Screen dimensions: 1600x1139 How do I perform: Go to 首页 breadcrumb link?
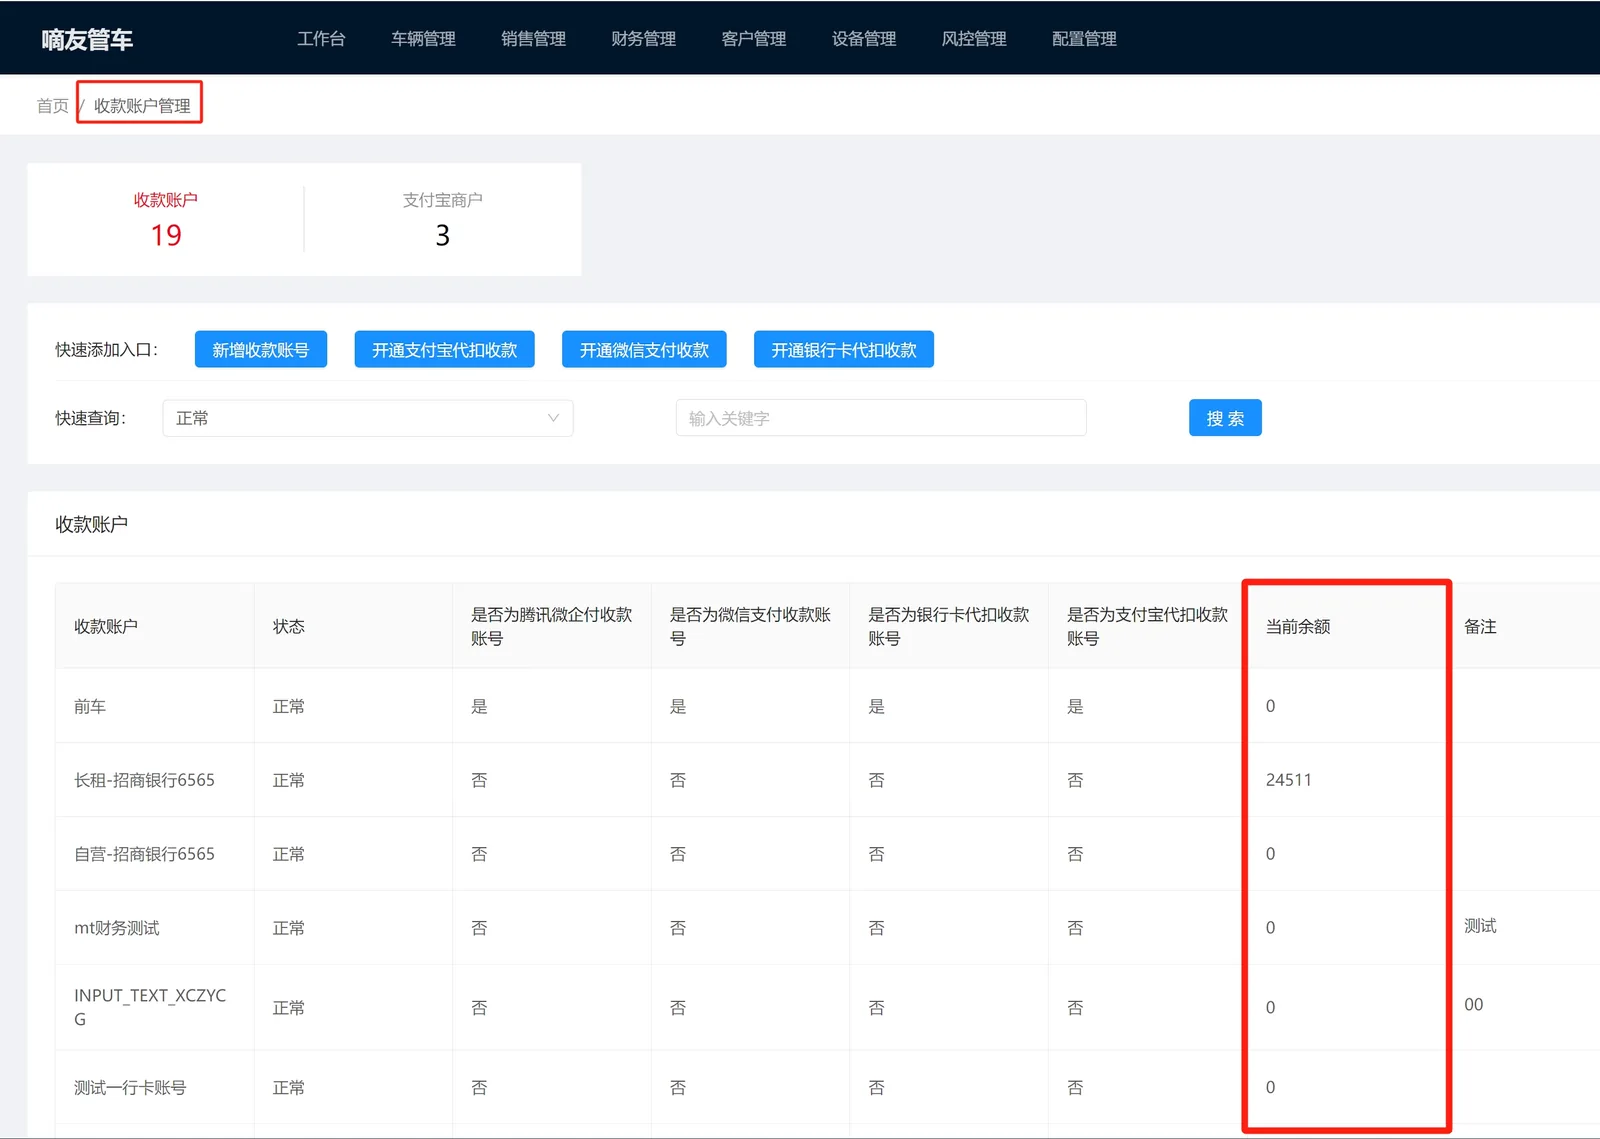click(x=52, y=106)
